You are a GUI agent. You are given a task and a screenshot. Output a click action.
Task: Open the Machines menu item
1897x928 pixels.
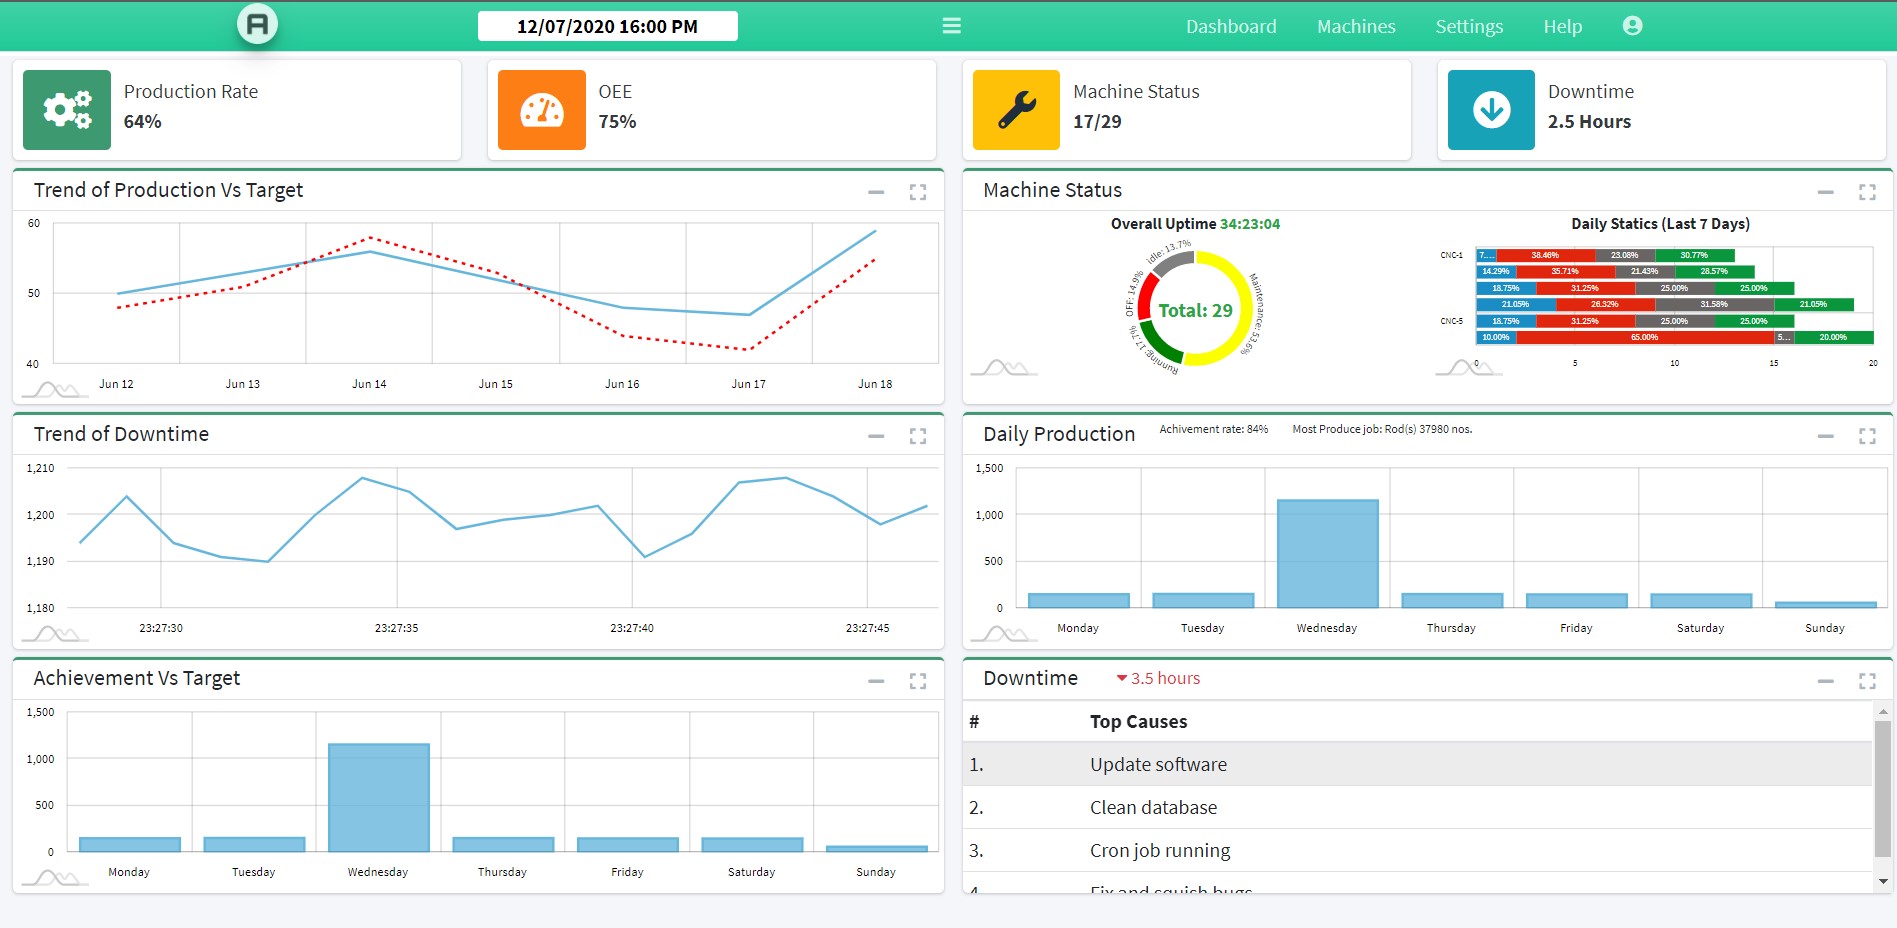pos(1355,27)
